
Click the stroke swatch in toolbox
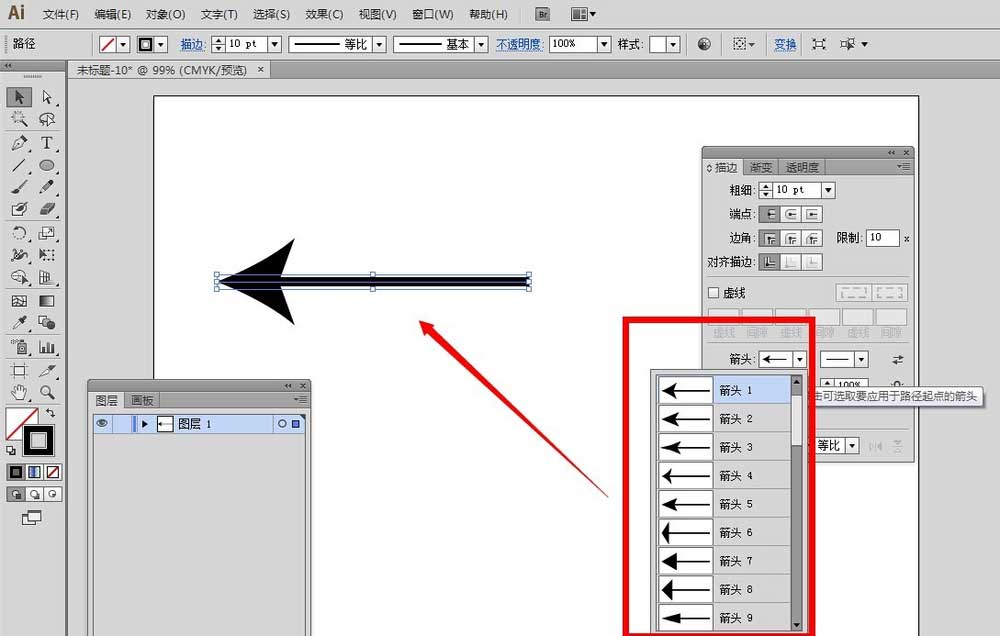(x=38, y=440)
